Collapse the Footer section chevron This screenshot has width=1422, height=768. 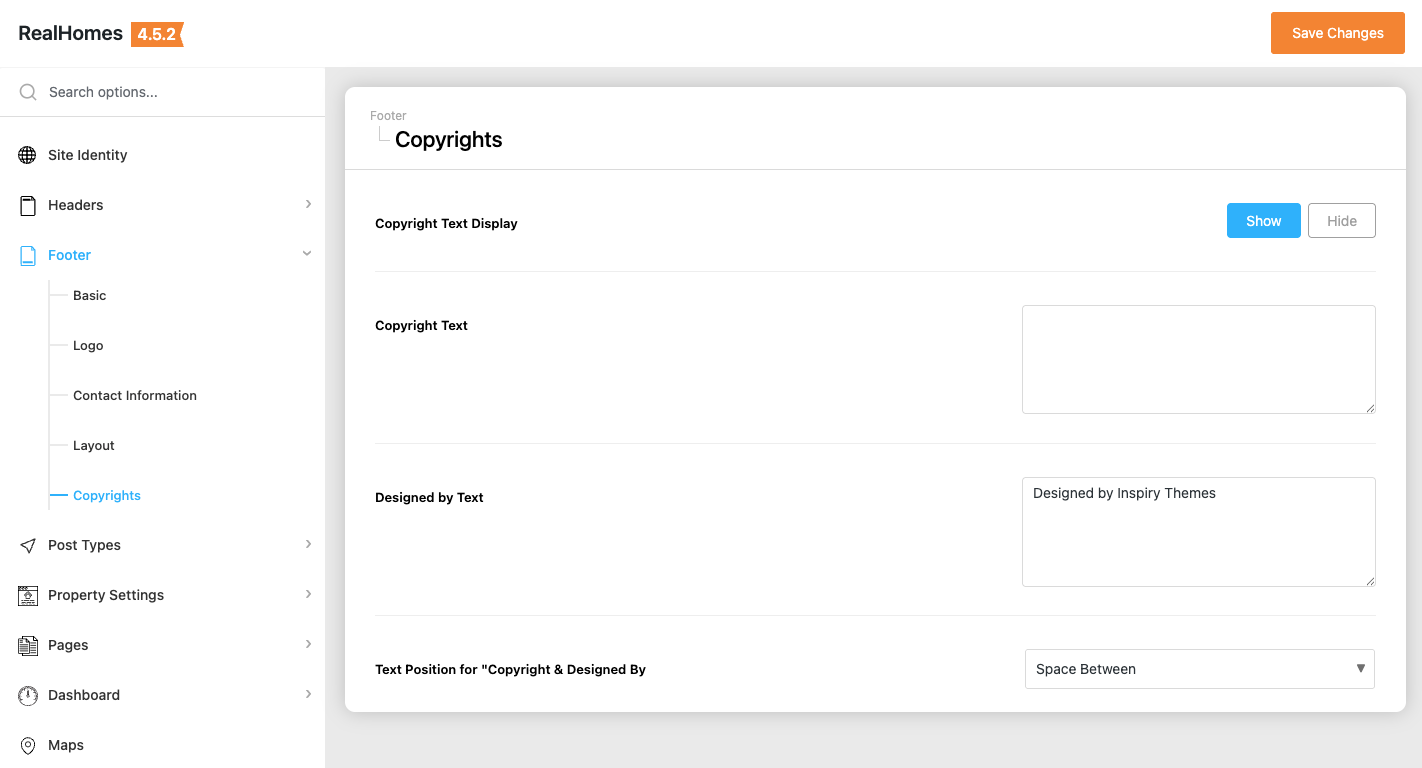click(307, 254)
